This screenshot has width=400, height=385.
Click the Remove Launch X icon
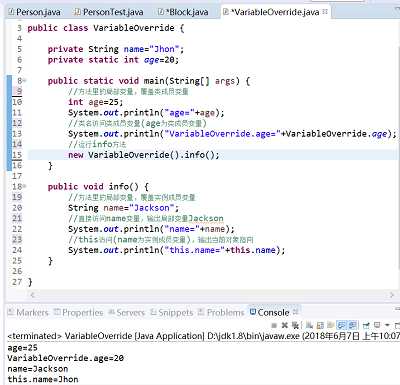tap(285, 325)
